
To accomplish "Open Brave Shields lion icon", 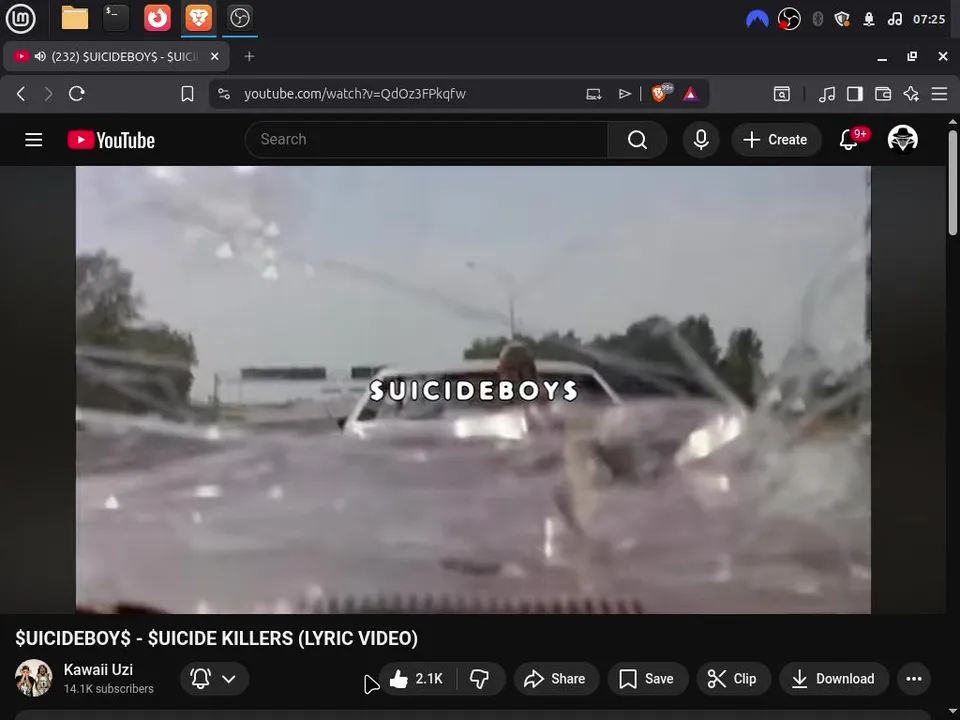I will 660,93.
